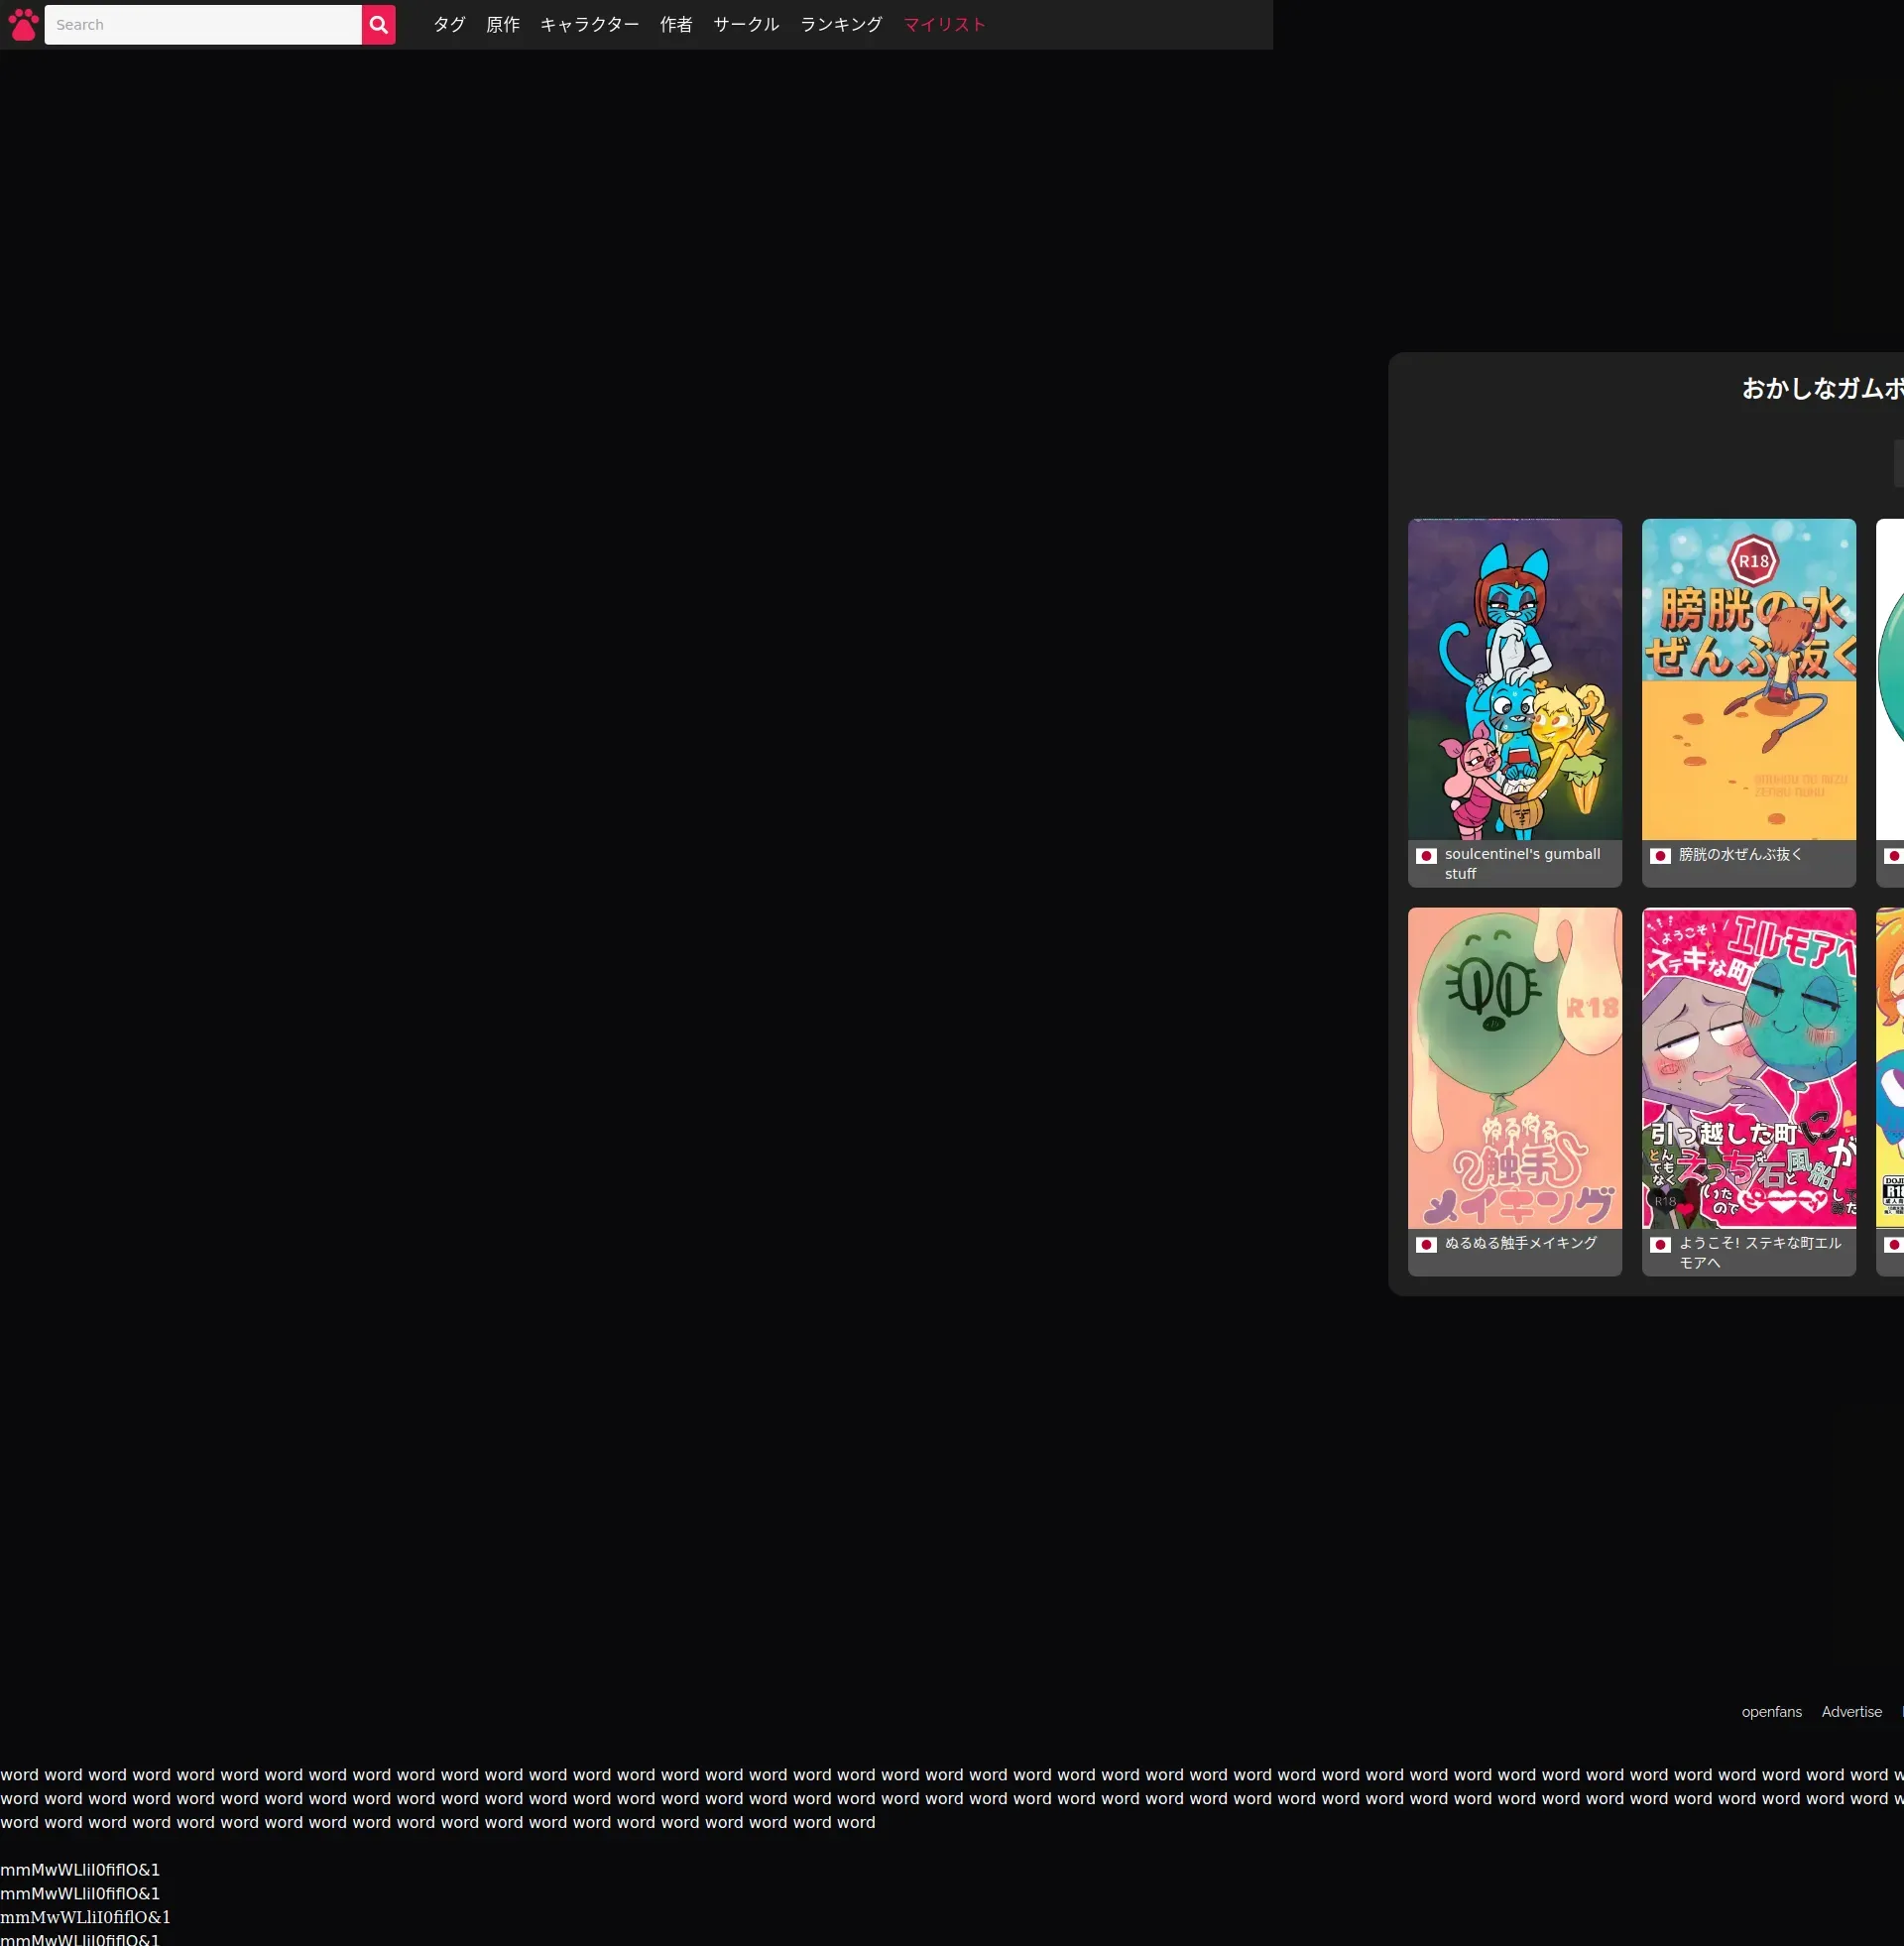
Task: Click Japan flag beside ようこそ! ステキな町エルモアへ
Action: (x=1660, y=1245)
